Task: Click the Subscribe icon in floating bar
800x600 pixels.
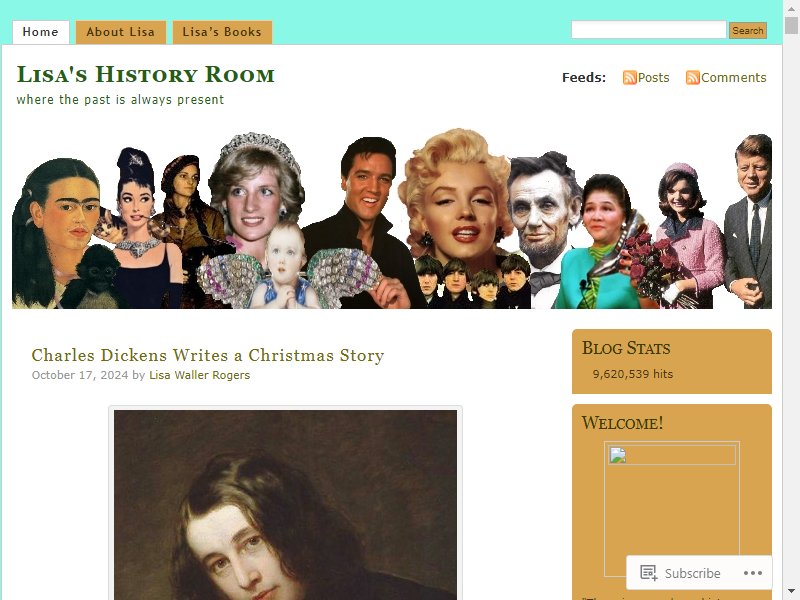Action: [x=649, y=572]
